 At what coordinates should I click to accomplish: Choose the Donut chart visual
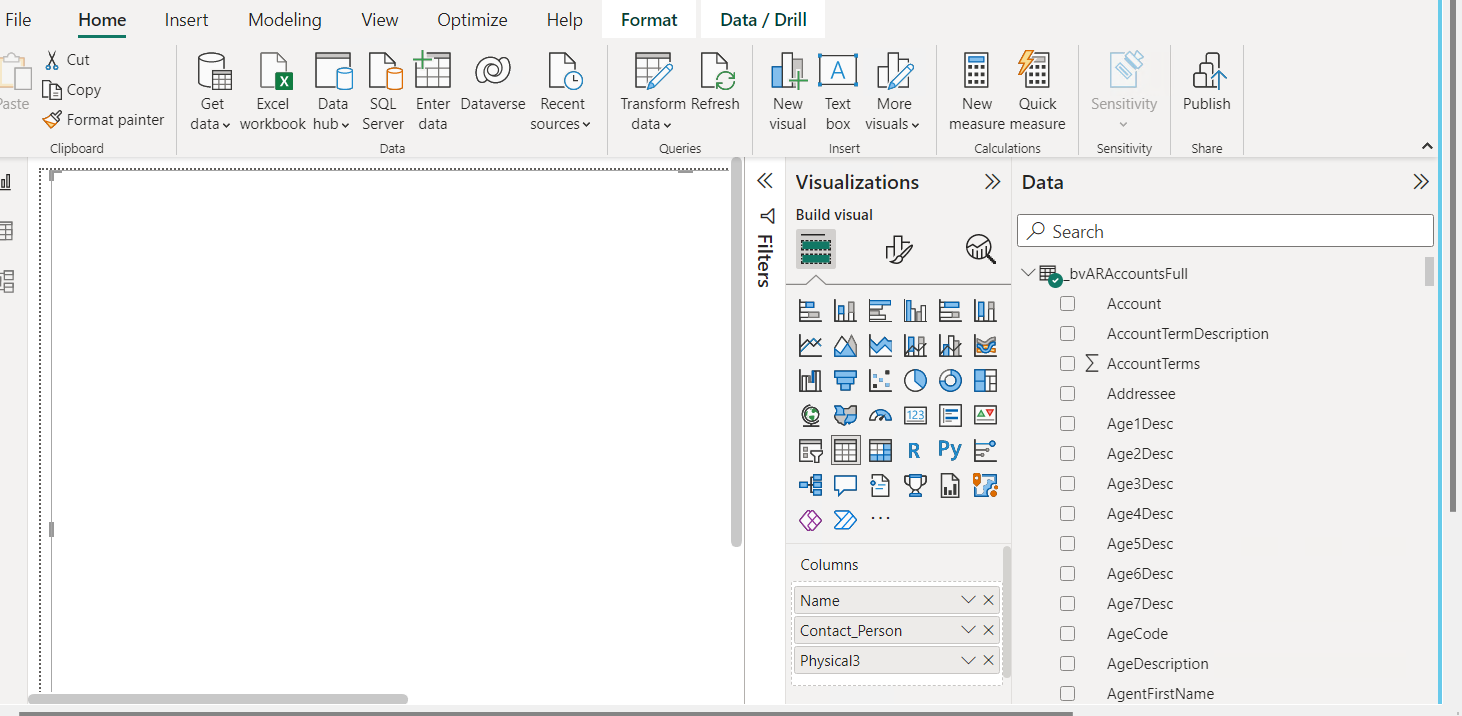pyautogui.click(x=950, y=381)
